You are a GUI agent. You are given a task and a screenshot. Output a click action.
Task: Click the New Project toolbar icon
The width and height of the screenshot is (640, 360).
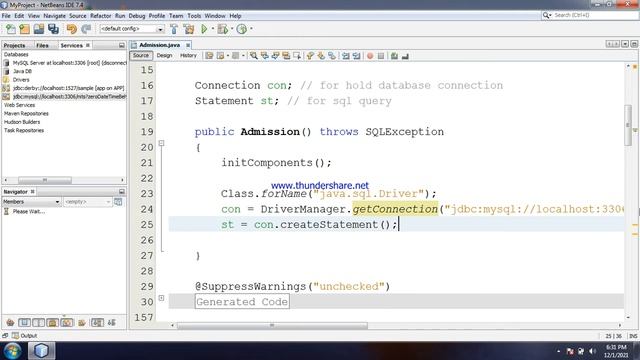click(24, 29)
